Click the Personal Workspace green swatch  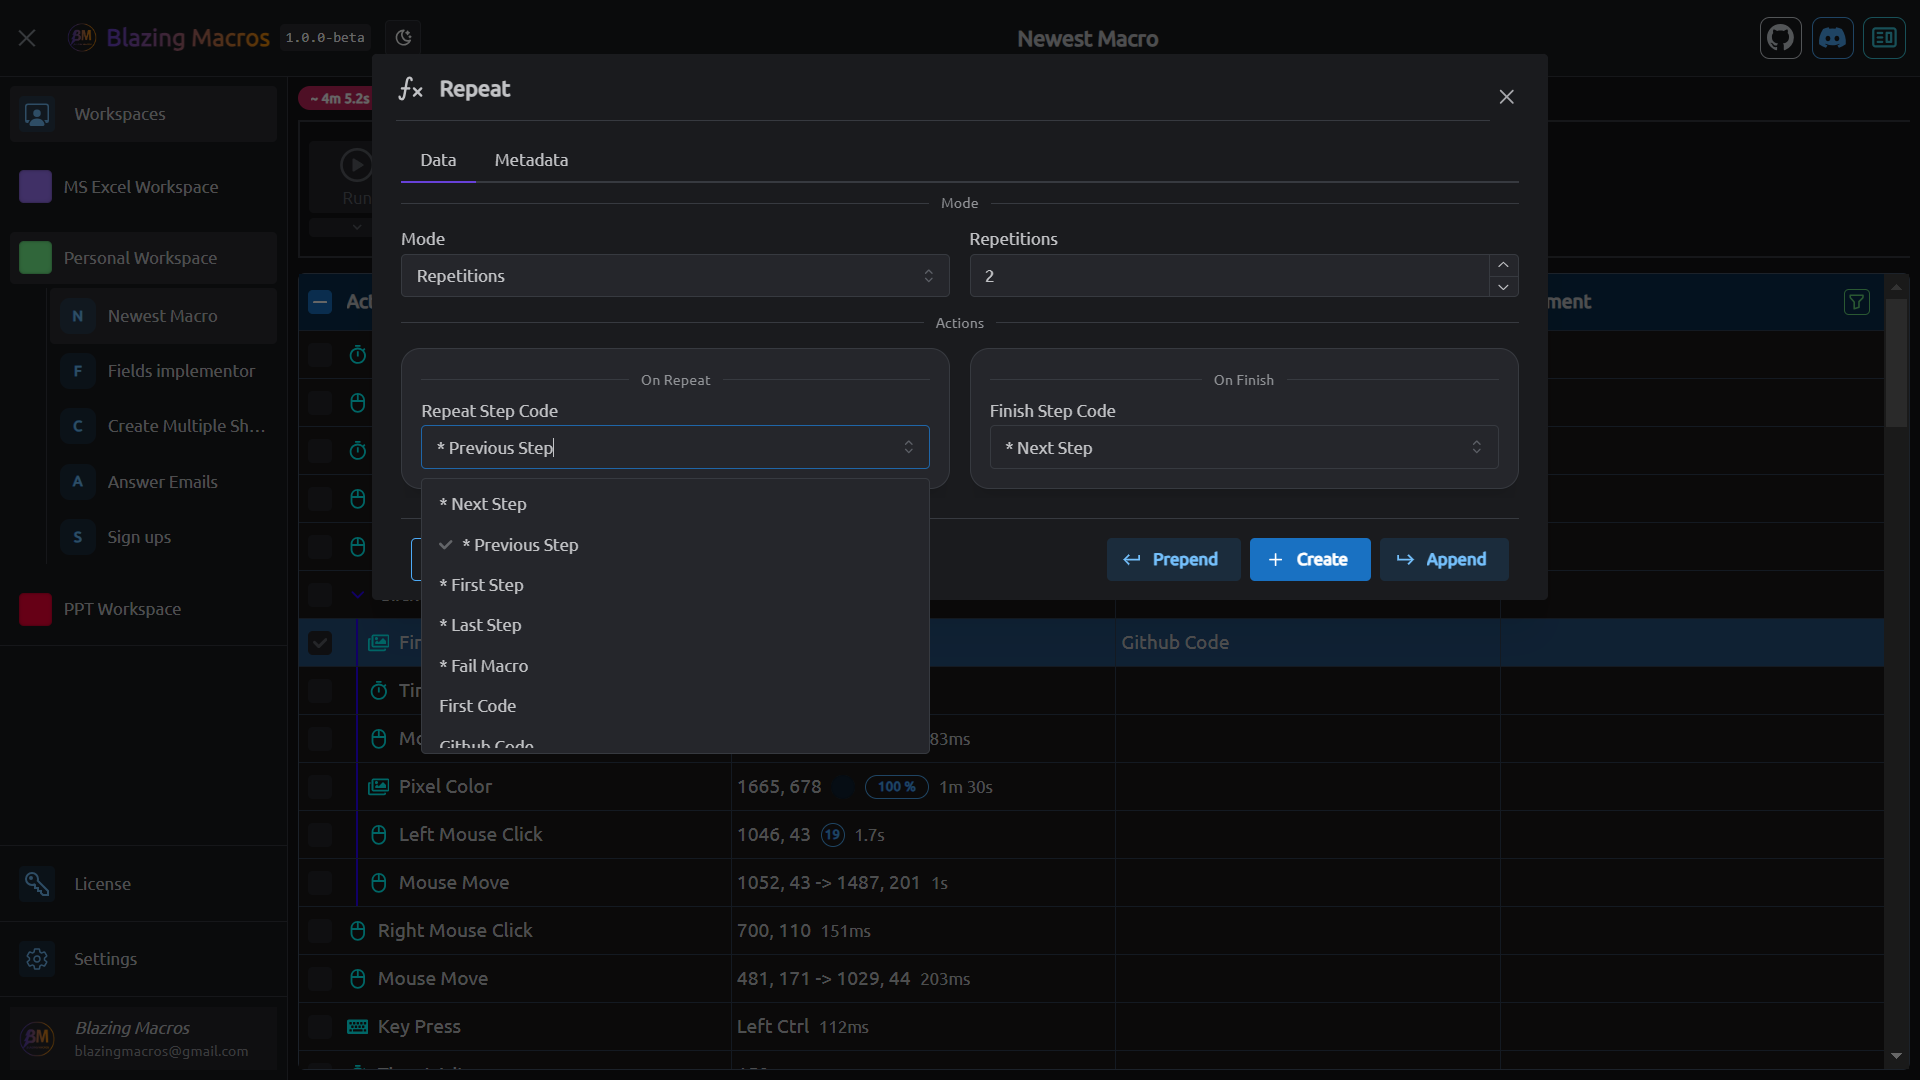35,258
